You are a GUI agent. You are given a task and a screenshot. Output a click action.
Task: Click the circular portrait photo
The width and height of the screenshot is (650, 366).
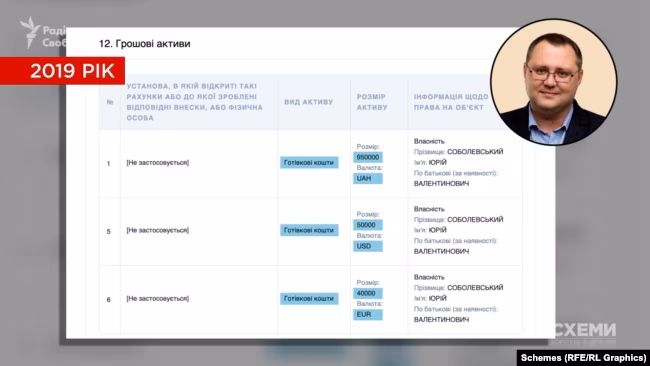tap(553, 82)
